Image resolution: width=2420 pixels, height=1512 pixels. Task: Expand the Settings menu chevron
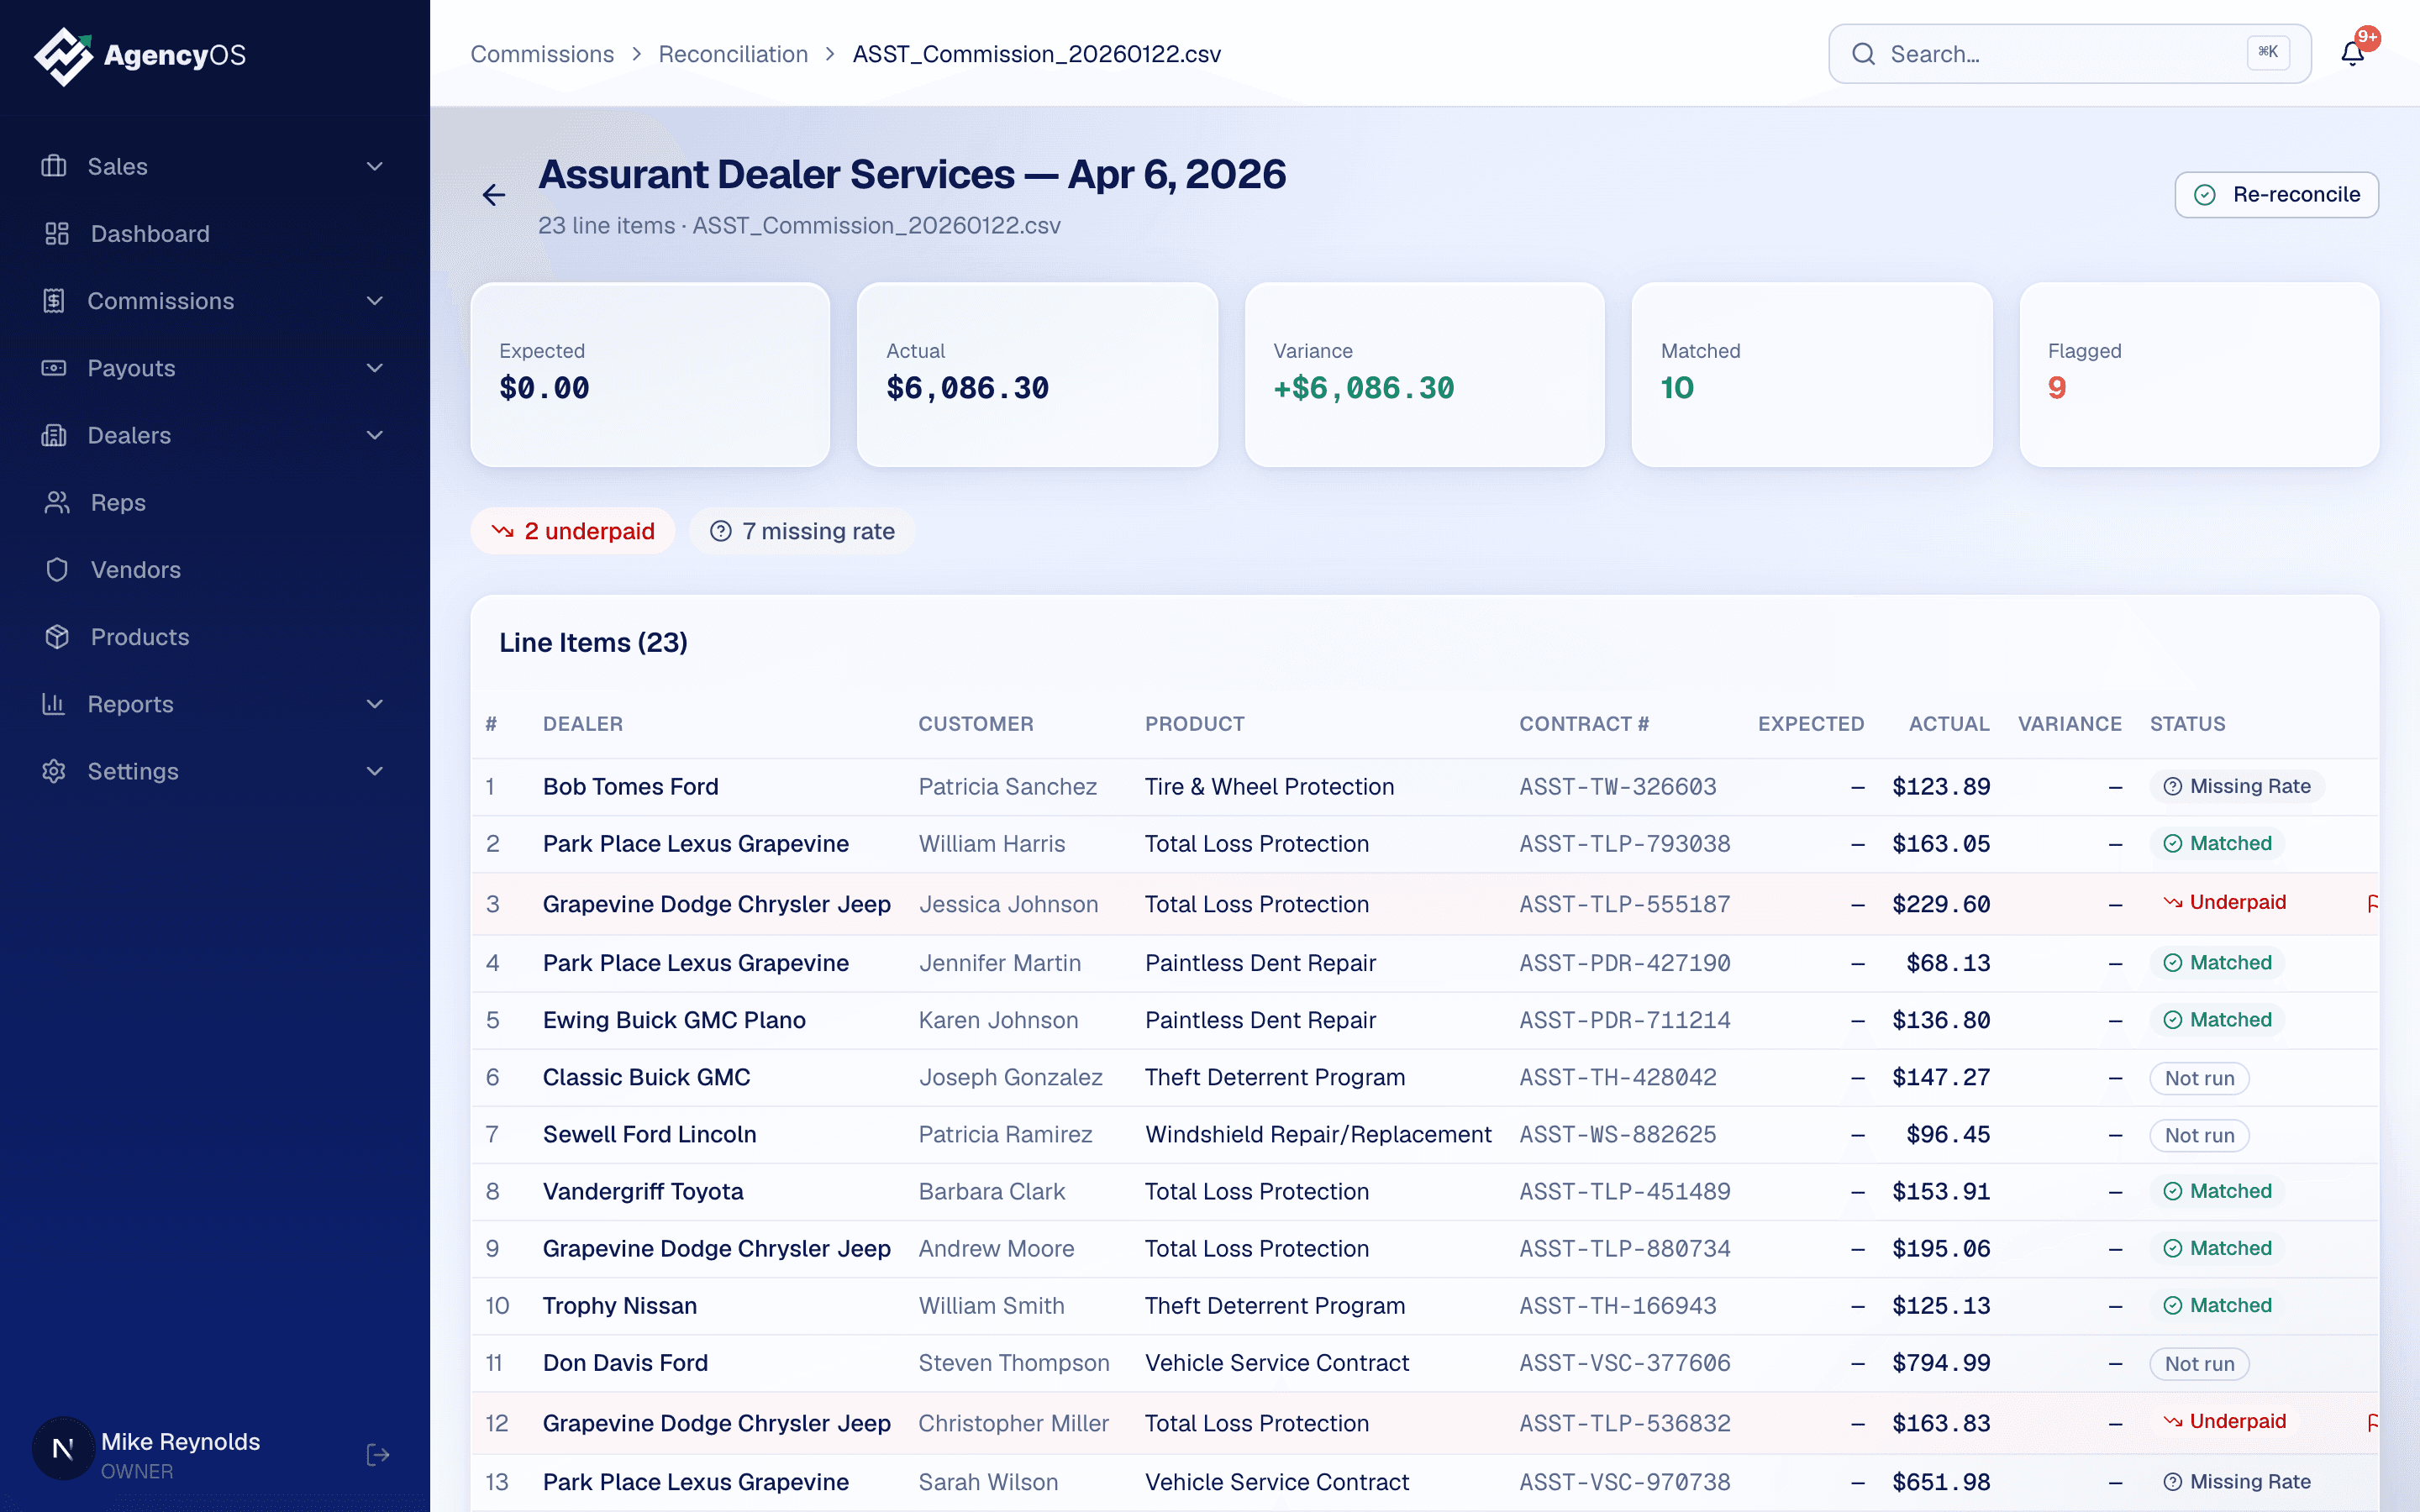pyautogui.click(x=375, y=771)
